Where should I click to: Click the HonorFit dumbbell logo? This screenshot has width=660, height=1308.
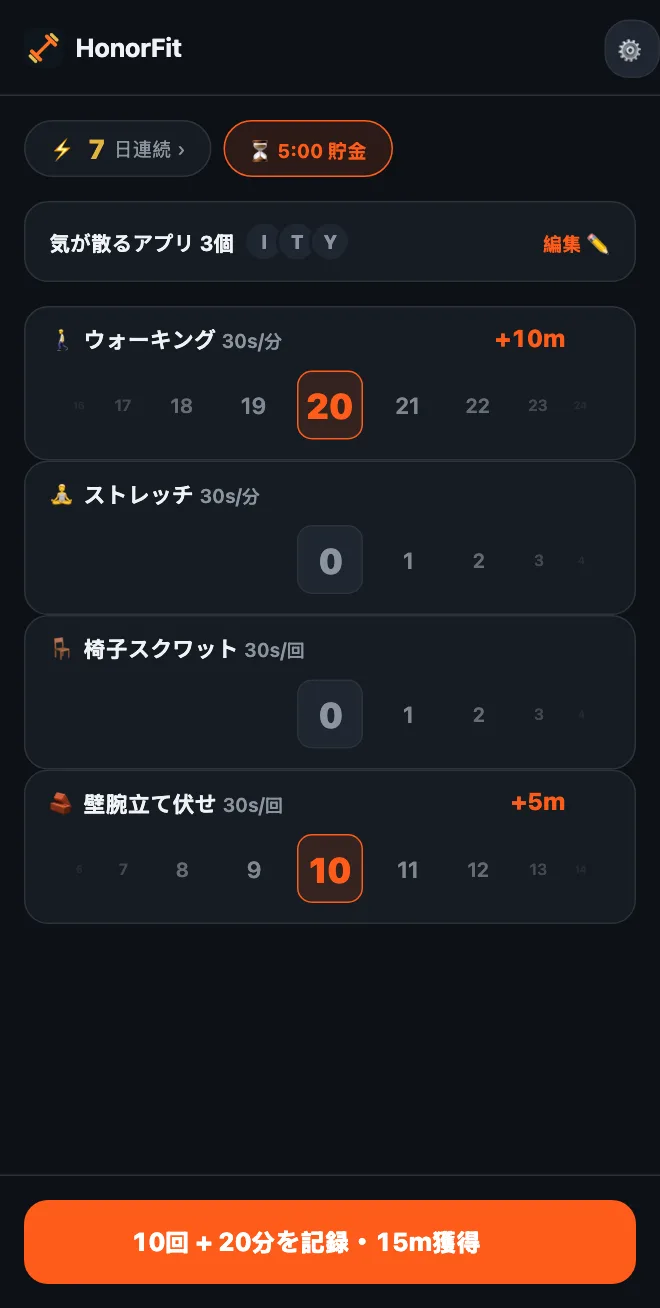pos(43,48)
